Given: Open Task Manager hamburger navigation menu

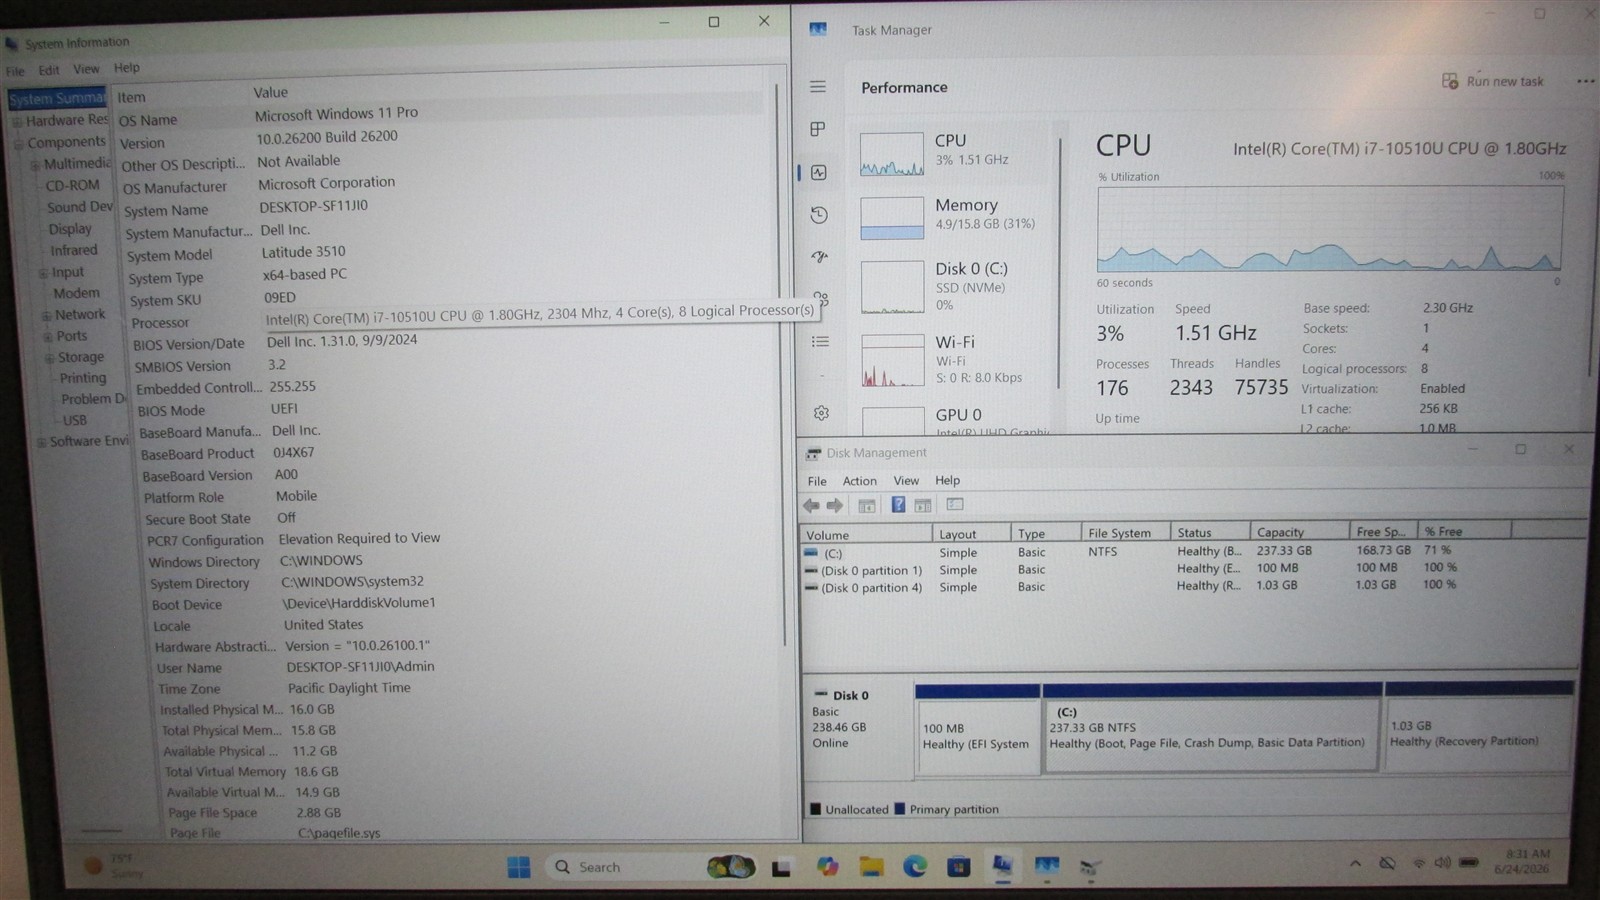Looking at the screenshot, I should pos(818,87).
